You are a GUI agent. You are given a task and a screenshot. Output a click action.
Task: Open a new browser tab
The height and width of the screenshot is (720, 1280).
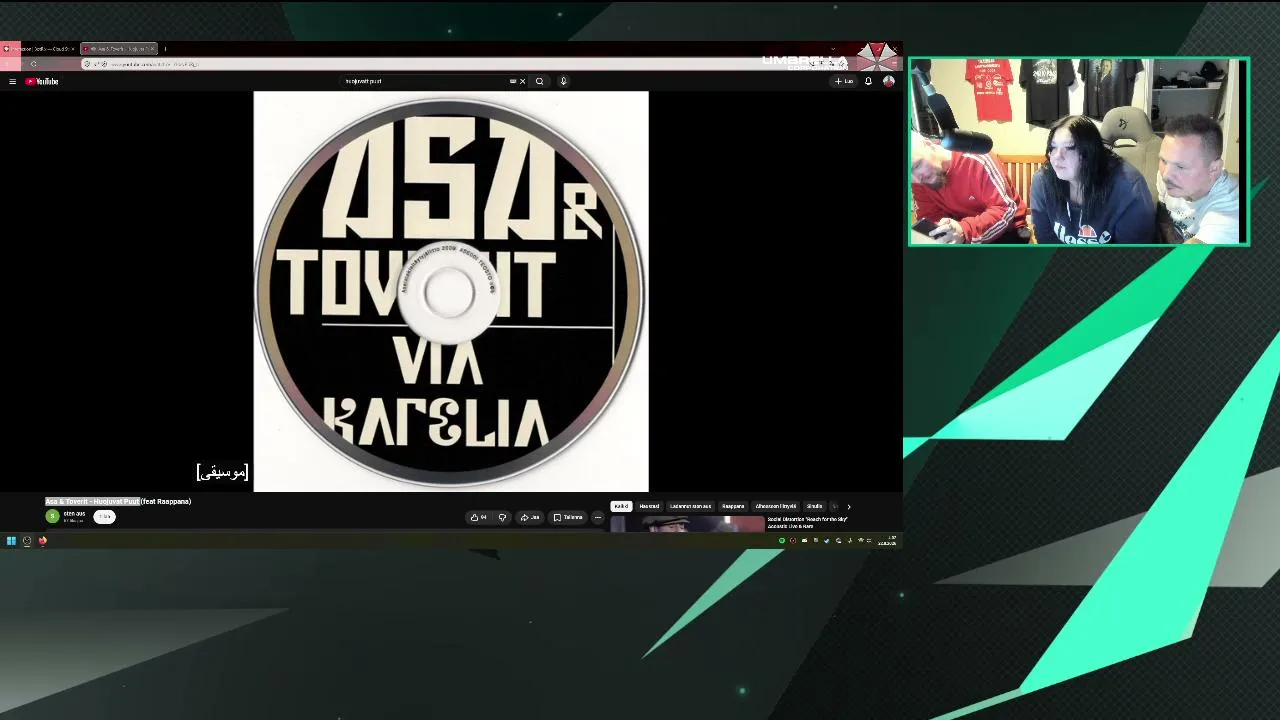[165, 48]
